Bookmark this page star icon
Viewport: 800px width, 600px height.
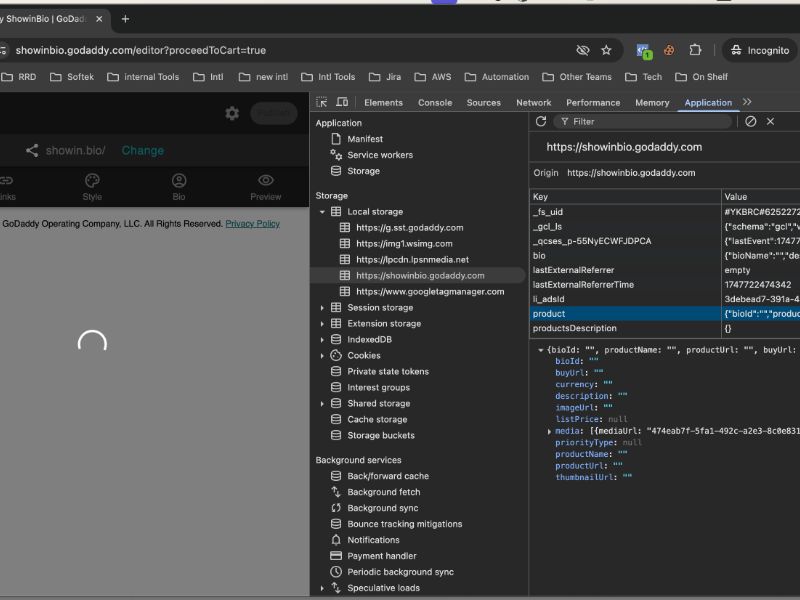(606, 50)
